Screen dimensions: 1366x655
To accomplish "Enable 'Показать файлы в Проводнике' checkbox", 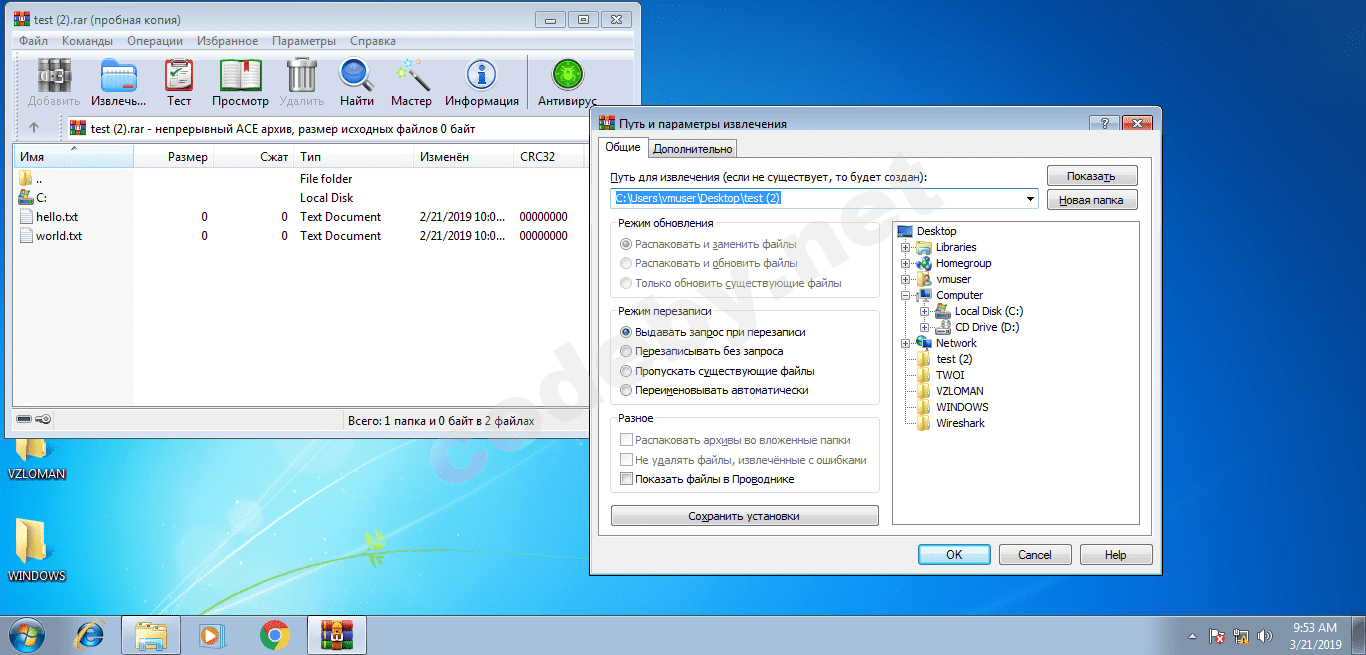I will click(x=626, y=479).
